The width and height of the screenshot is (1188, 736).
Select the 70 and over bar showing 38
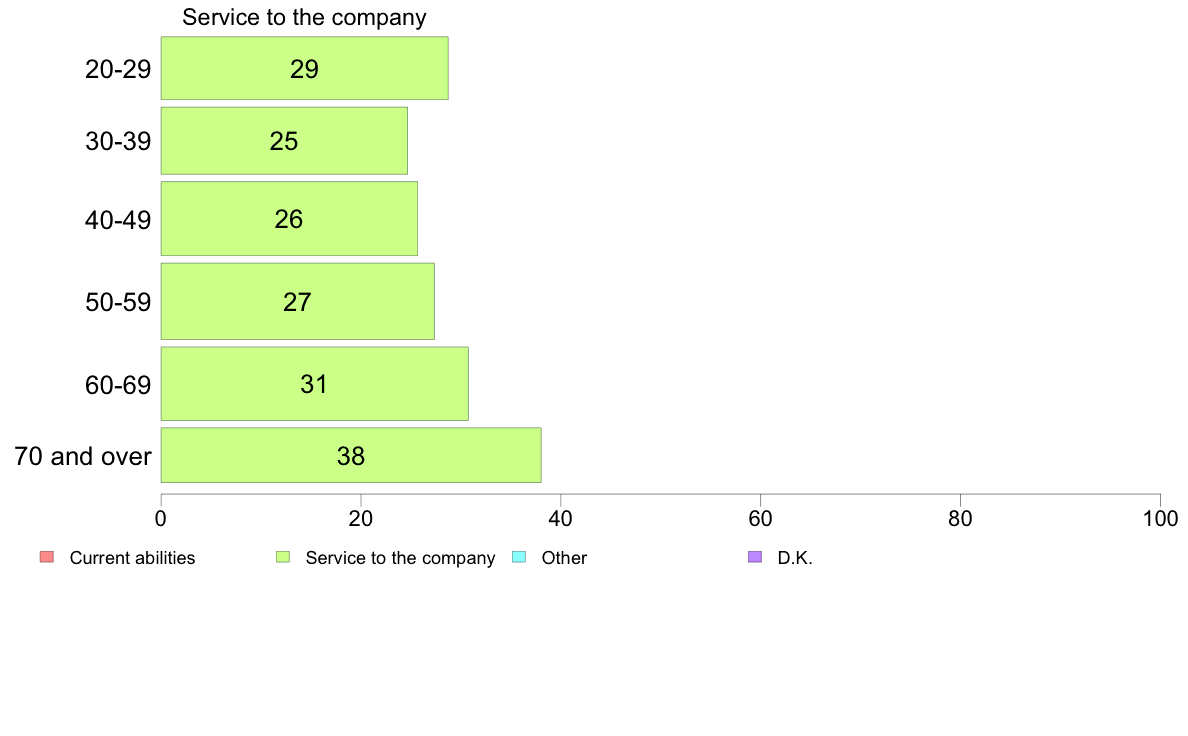351,455
